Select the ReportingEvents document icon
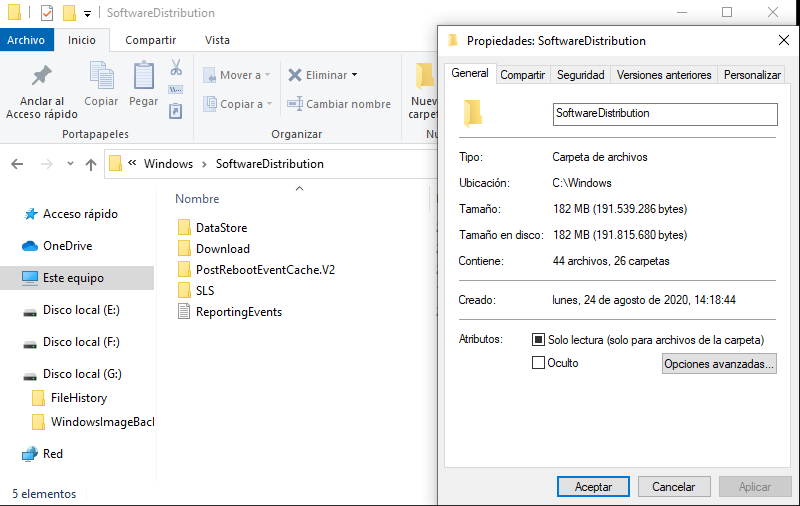800x506 pixels. (x=184, y=311)
